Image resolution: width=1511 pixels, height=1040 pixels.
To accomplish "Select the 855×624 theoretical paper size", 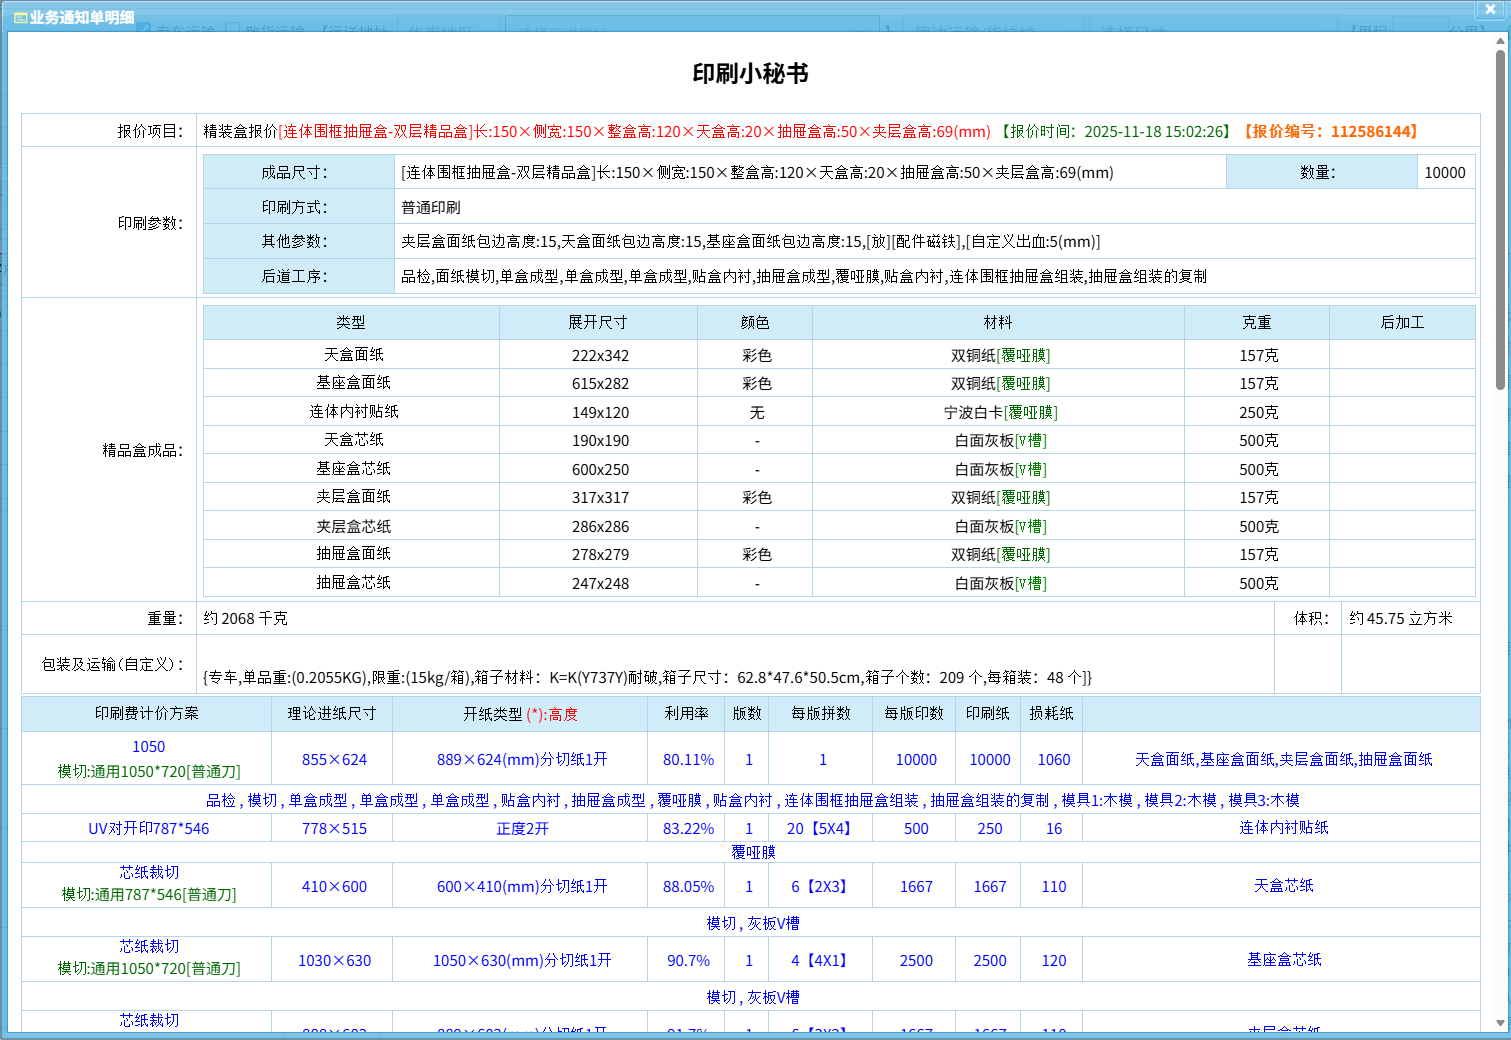I will coord(334,760).
